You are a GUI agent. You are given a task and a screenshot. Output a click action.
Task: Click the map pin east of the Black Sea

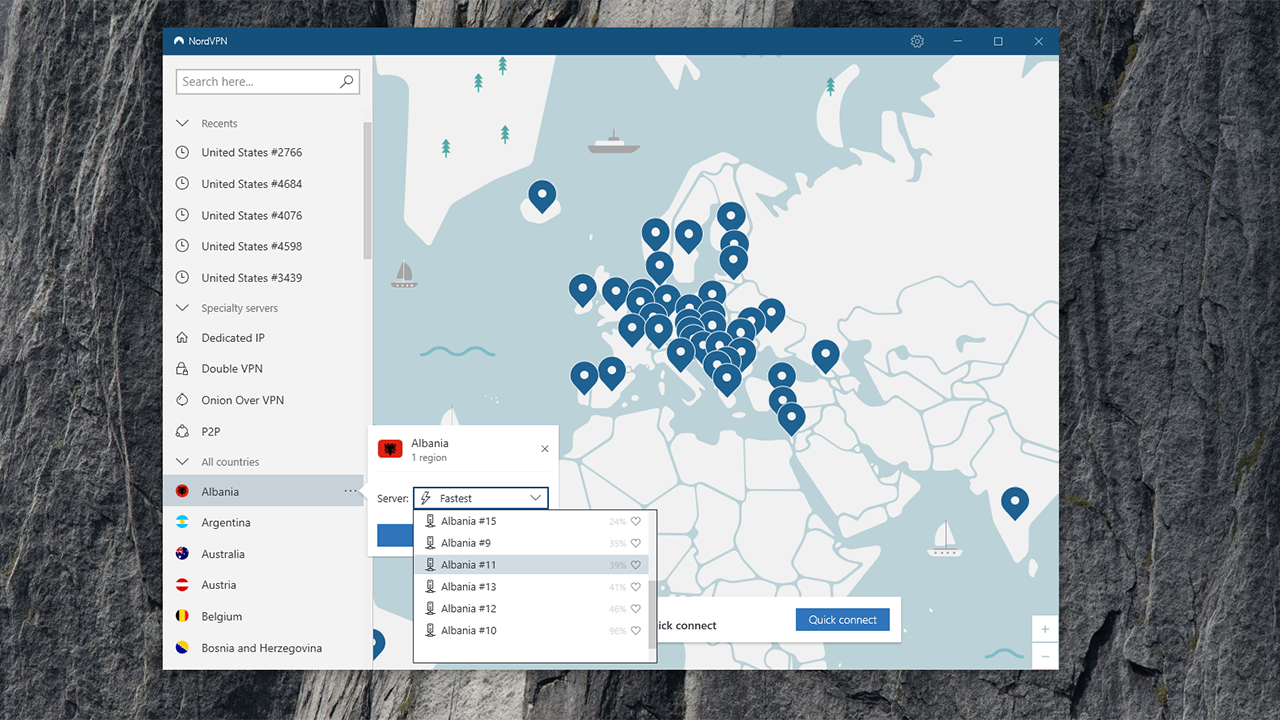pyautogui.click(x=825, y=355)
